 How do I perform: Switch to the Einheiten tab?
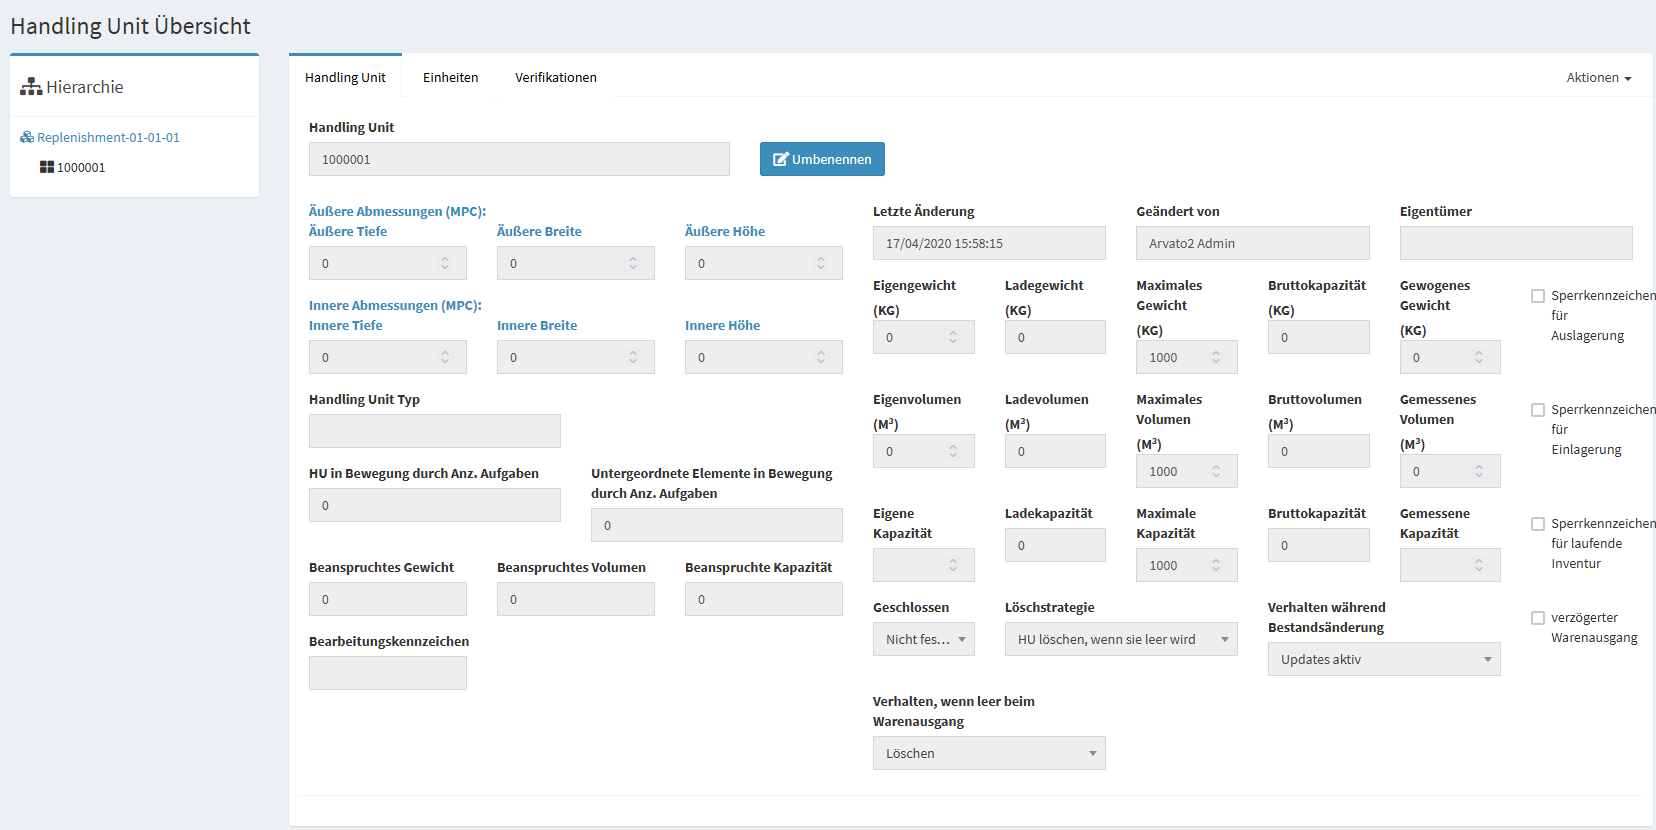pos(450,77)
